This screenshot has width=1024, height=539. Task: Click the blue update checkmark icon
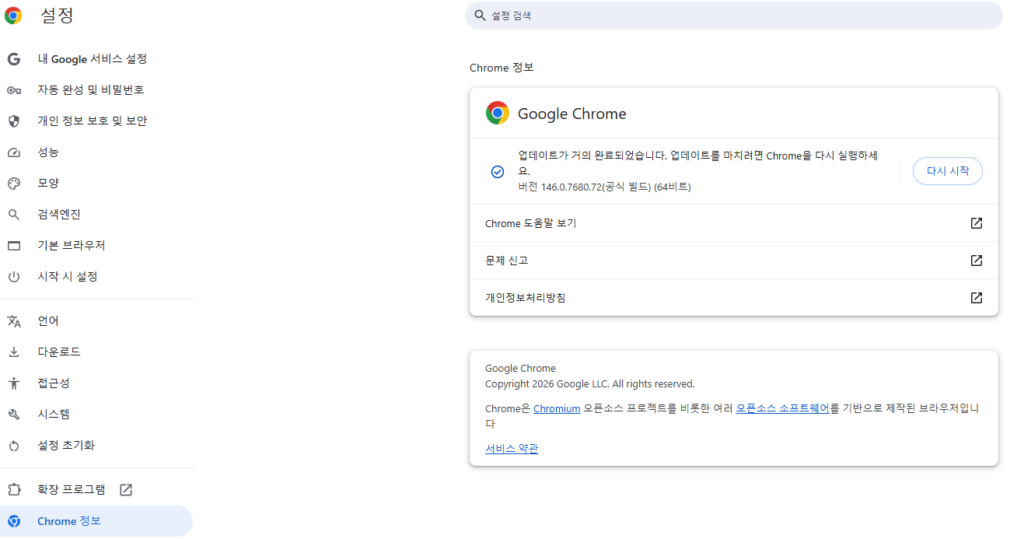[x=498, y=172]
